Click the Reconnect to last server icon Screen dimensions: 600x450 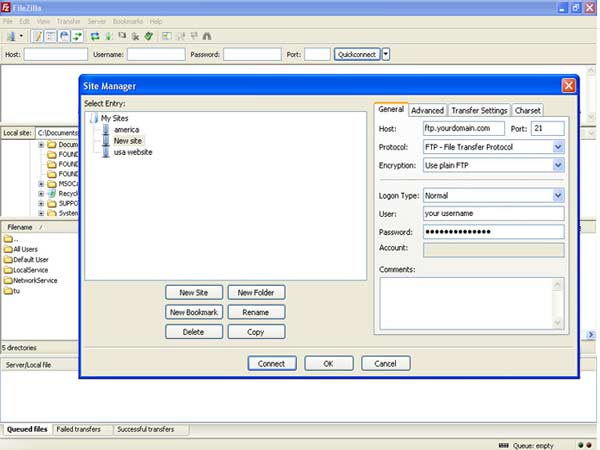point(149,36)
